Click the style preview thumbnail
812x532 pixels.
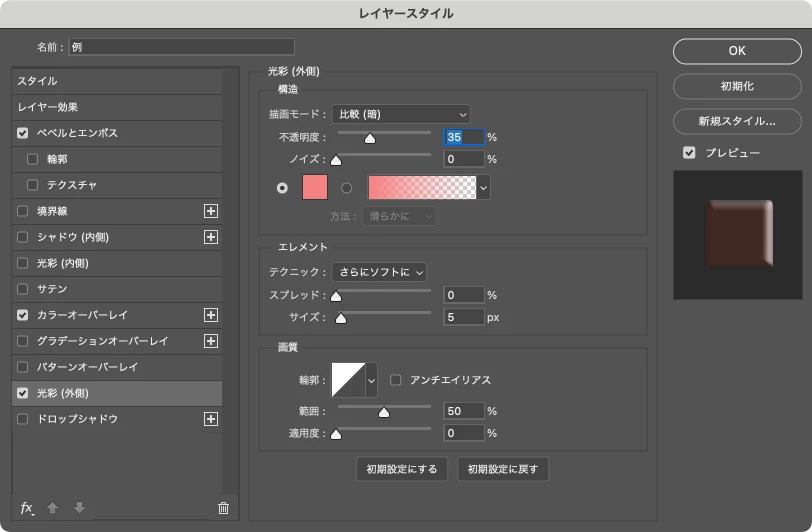tap(738, 235)
